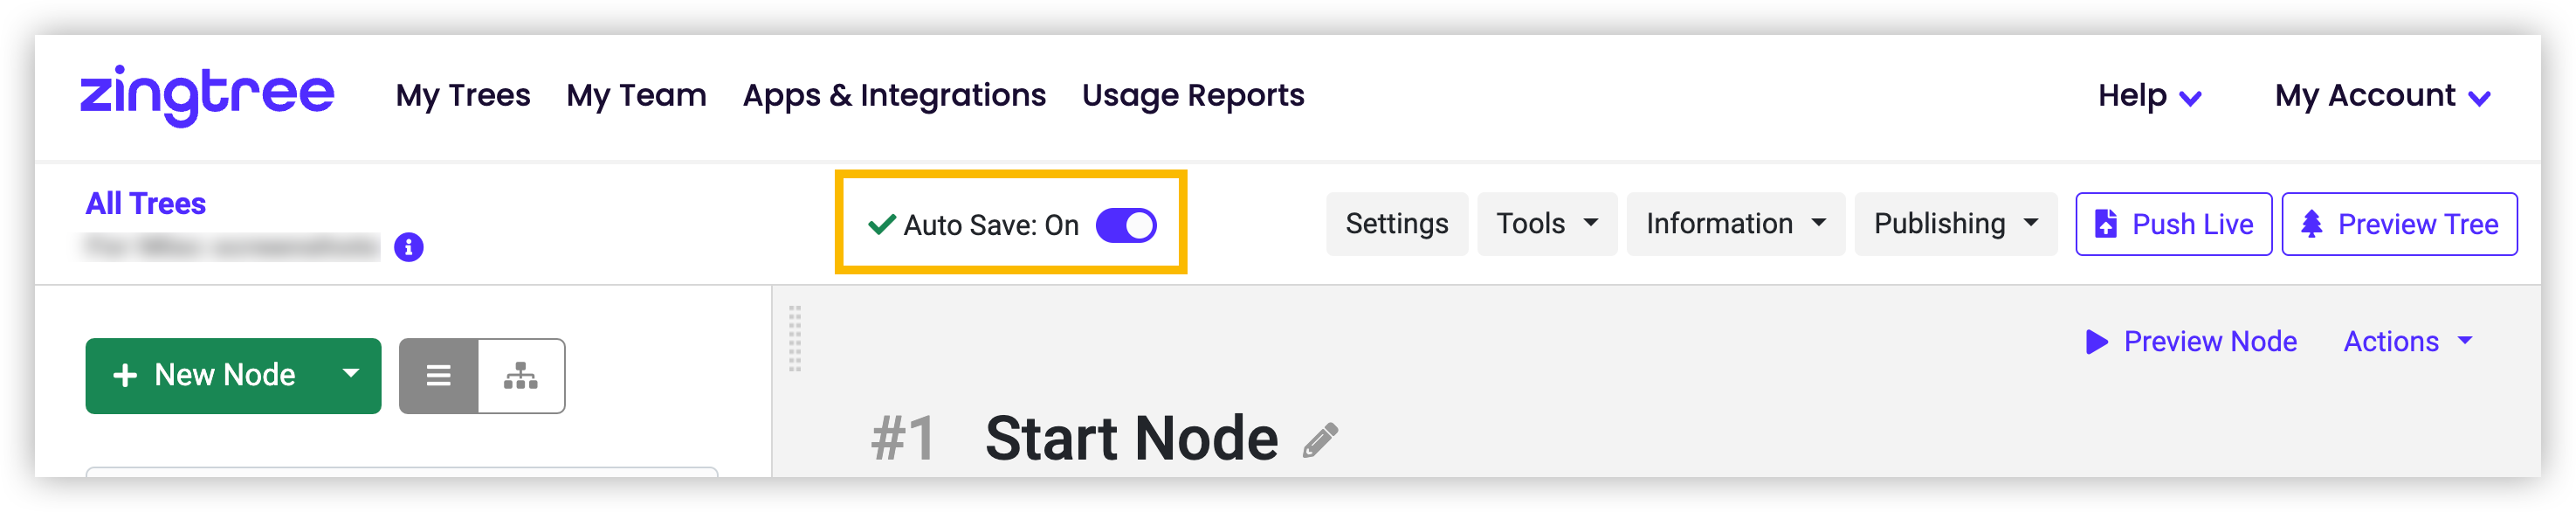
Task: Click the Preview Tree button
Action: pos(2399,224)
